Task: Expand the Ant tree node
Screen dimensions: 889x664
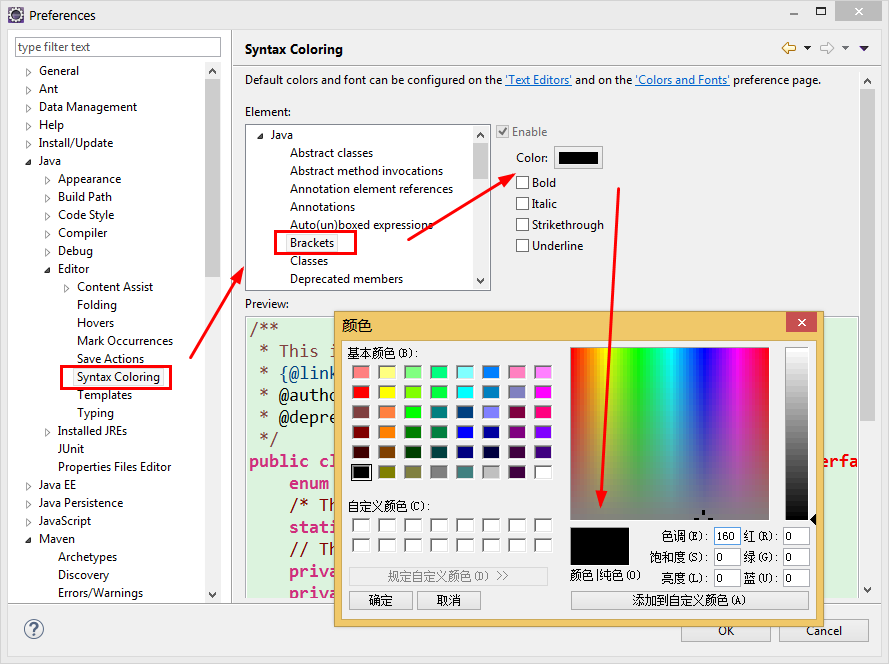Action: point(28,90)
